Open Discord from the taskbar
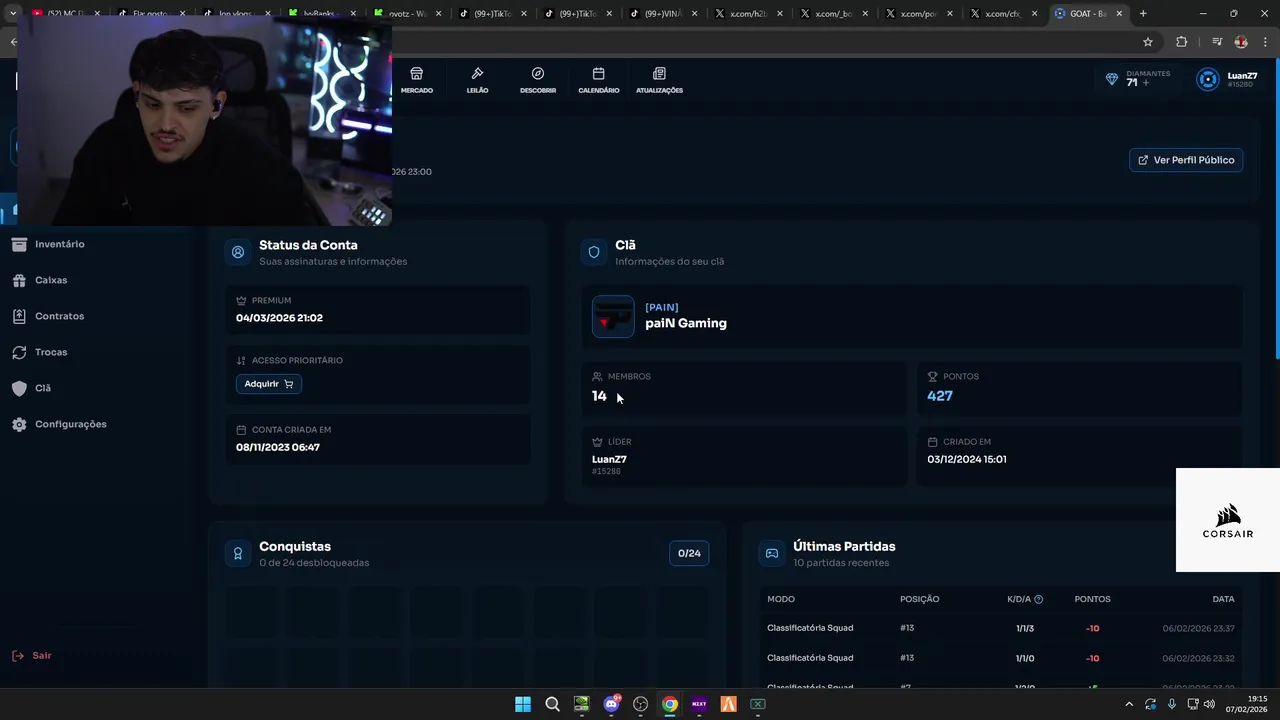This screenshot has width=1280, height=720. pos(611,704)
